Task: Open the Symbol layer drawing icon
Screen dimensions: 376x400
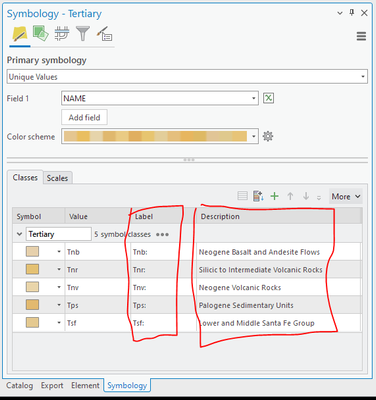Action: (62, 34)
